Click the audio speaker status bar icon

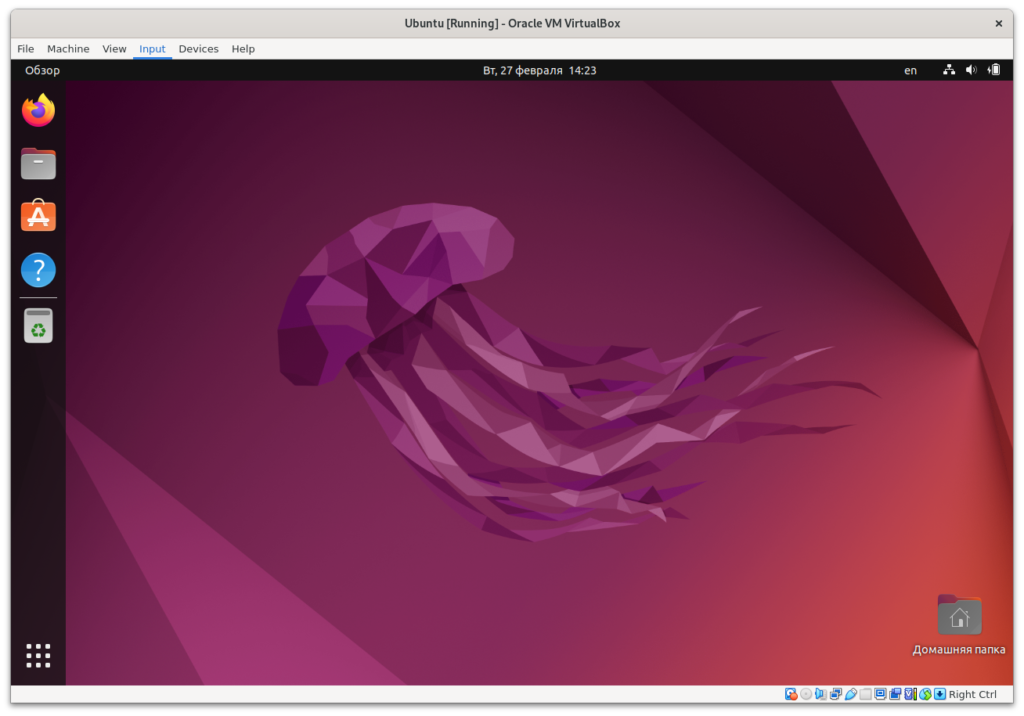pos(821,694)
